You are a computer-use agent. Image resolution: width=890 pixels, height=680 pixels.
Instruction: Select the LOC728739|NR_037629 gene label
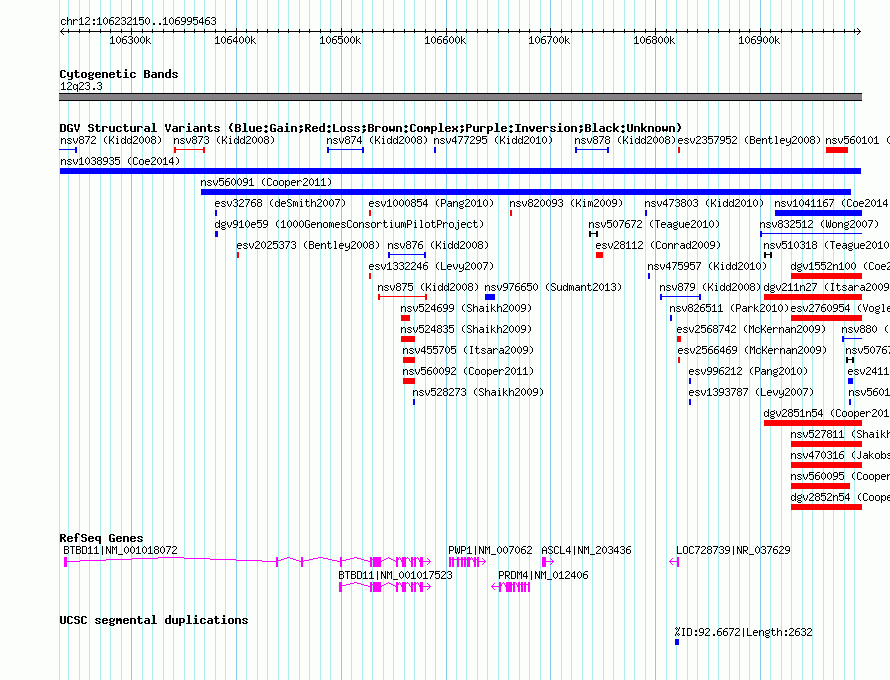tap(733, 550)
